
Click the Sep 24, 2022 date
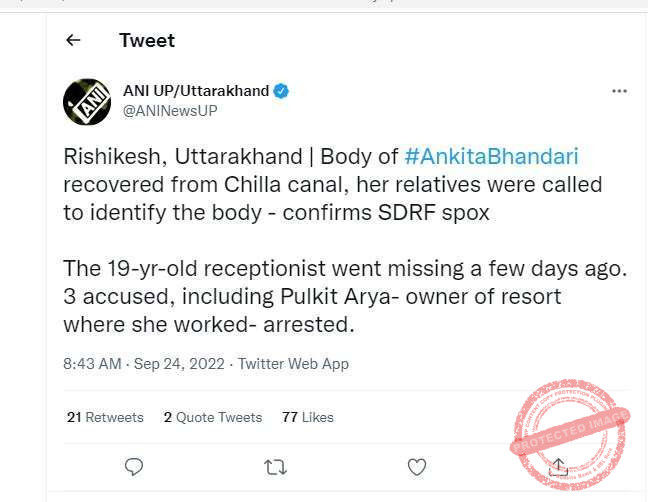(x=179, y=364)
